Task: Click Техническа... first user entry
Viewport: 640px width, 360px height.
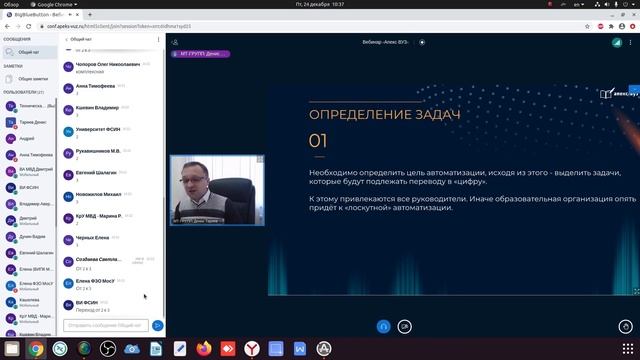Action: 29,106
